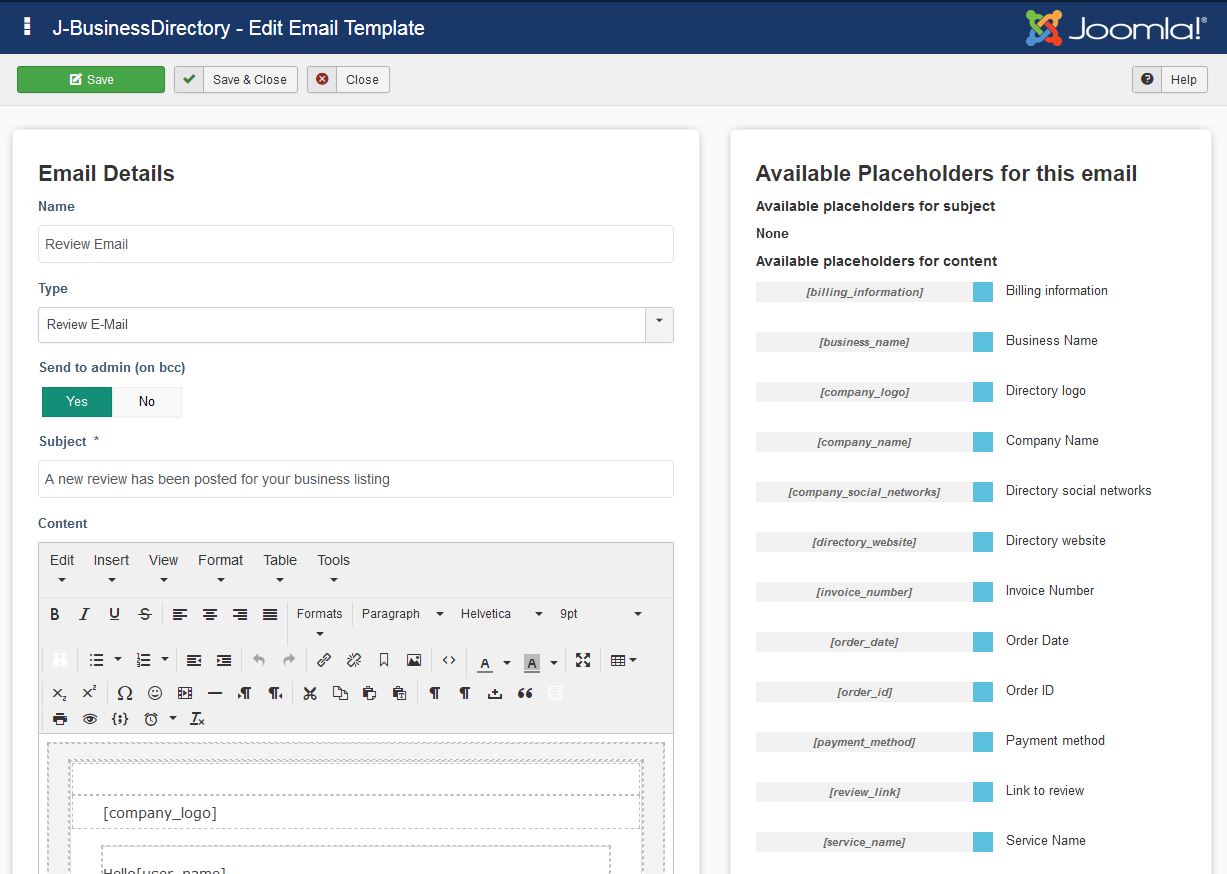Toggle the preview eye icon
1227x874 pixels.
90,719
